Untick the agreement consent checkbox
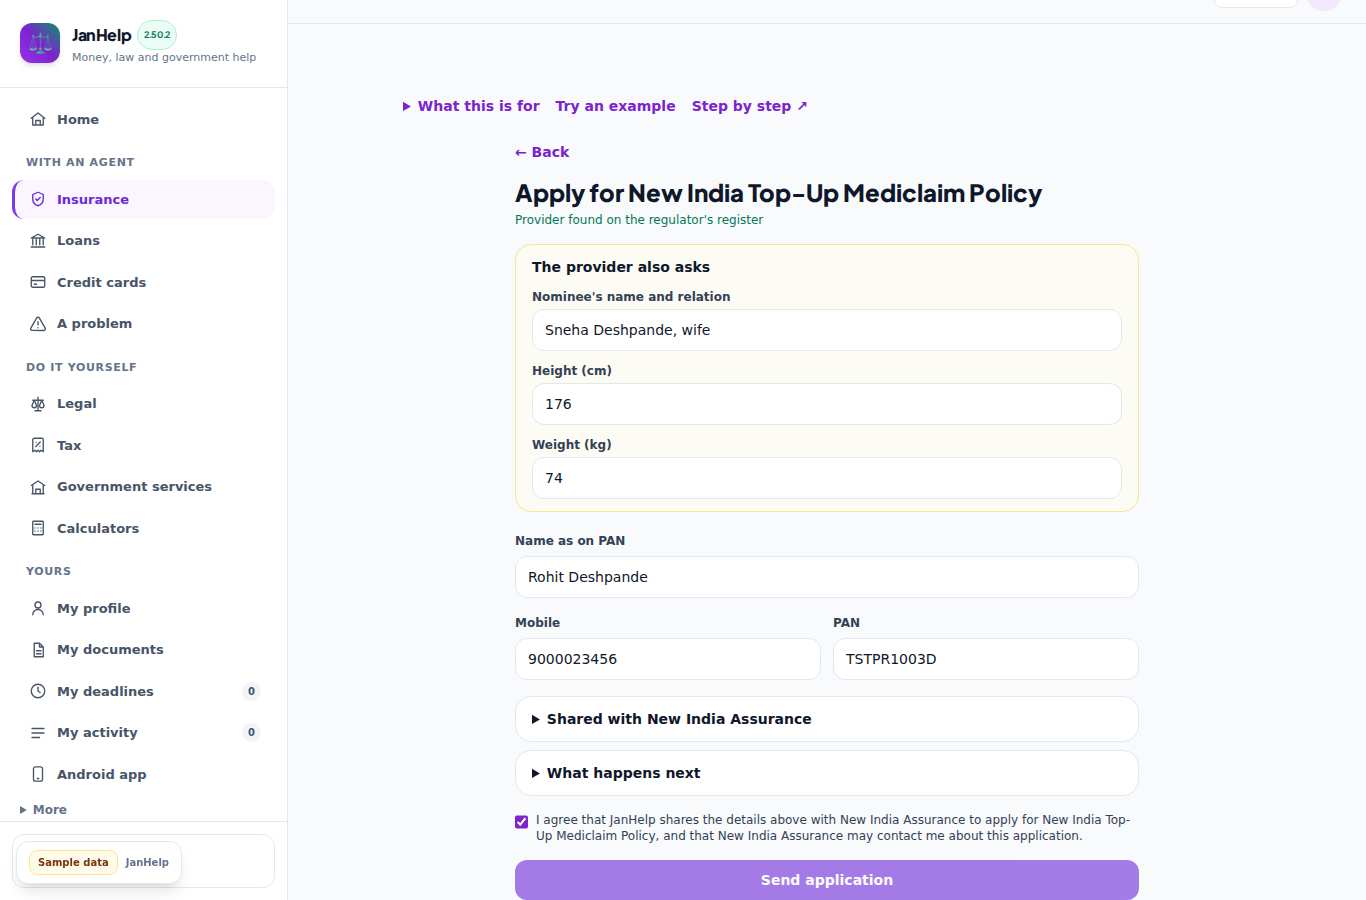This screenshot has height=900, width=1366. [x=521, y=822]
